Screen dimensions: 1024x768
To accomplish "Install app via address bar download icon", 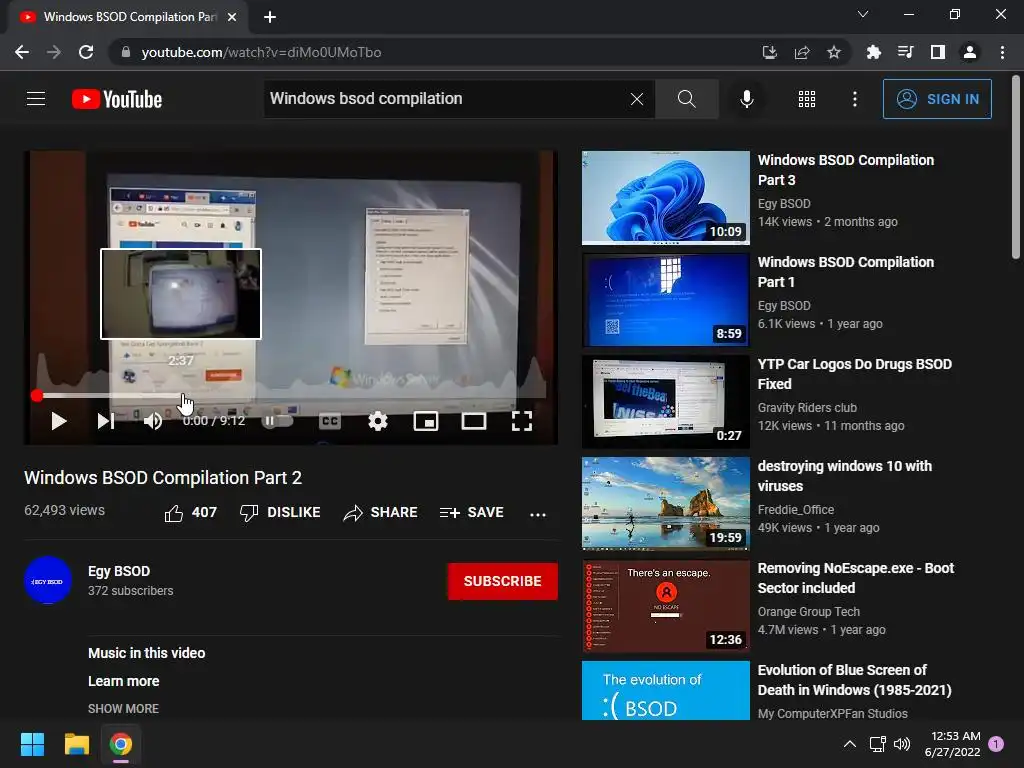I will (770, 52).
